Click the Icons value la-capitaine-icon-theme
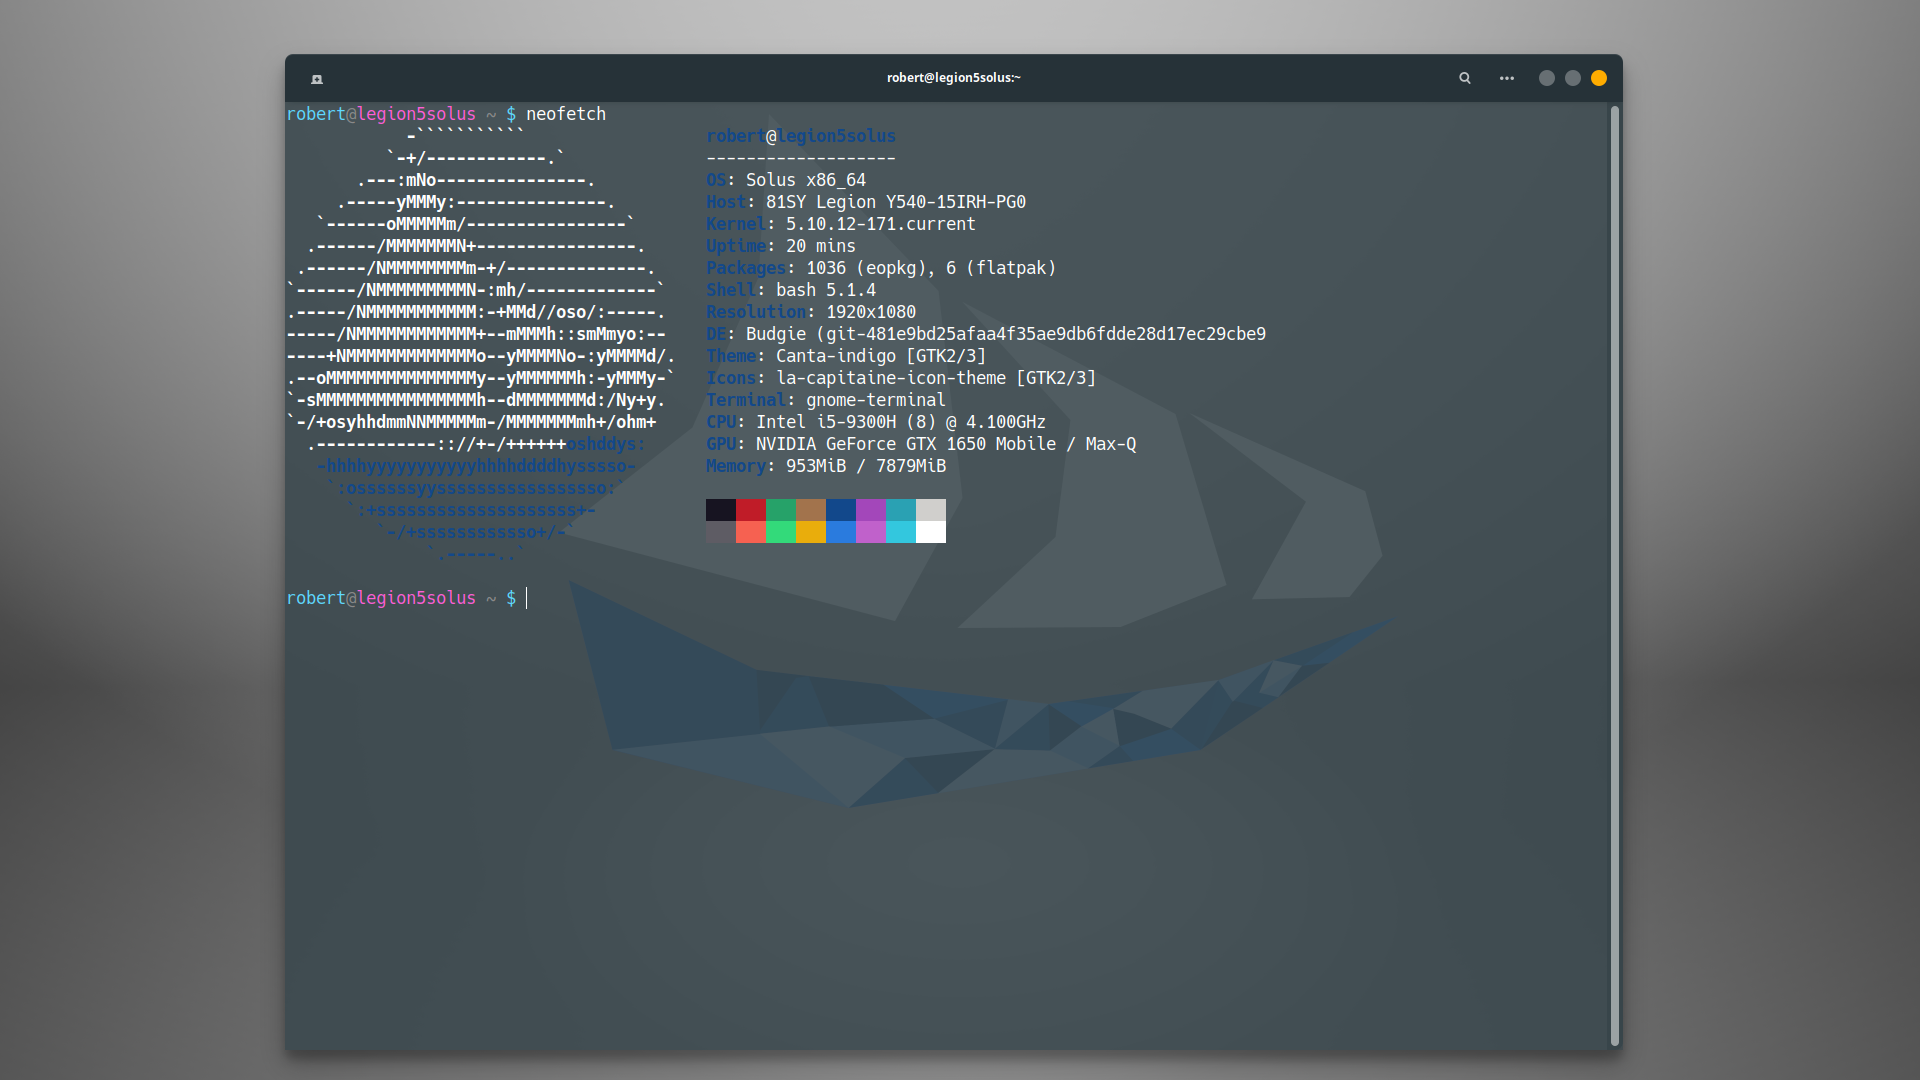 tap(891, 378)
